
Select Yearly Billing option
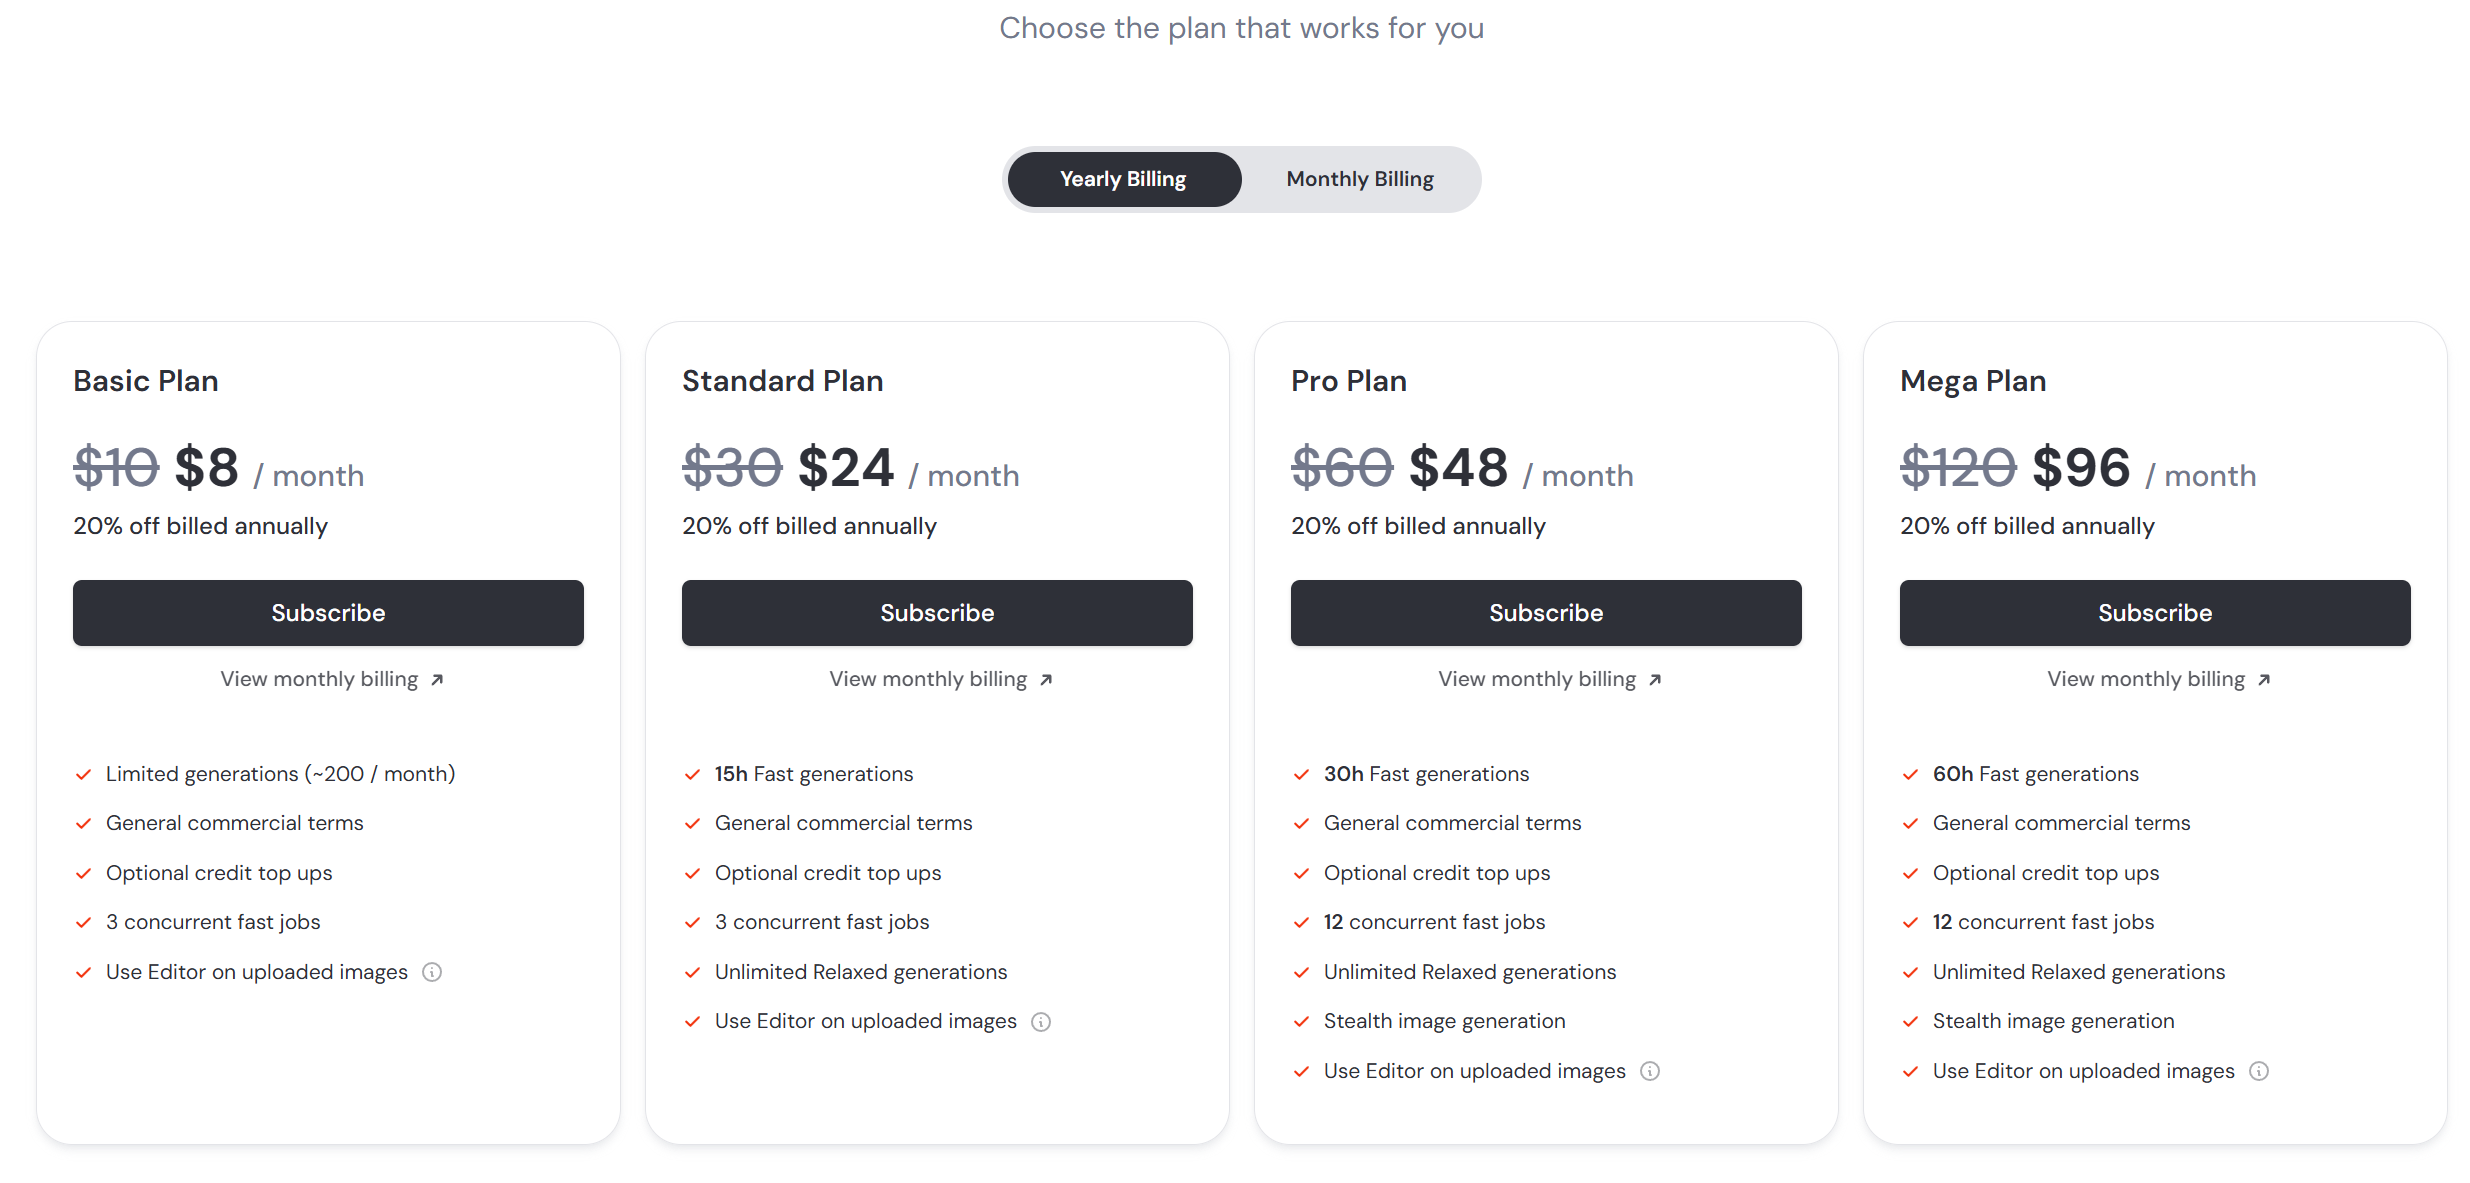coord(1123,179)
